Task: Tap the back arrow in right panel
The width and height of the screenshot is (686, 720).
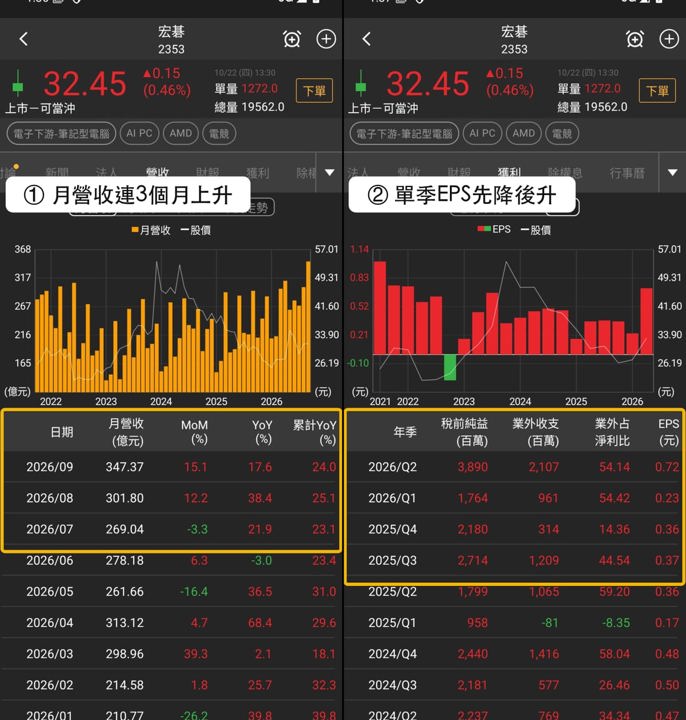Action: [x=366, y=39]
